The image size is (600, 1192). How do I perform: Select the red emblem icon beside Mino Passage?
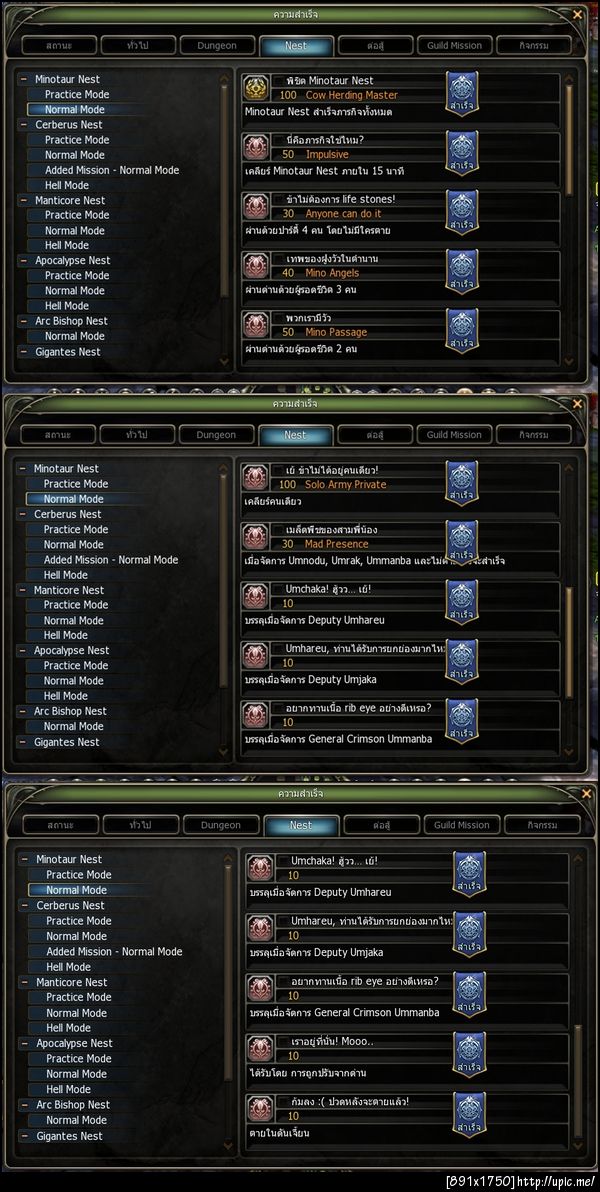[x=255, y=325]
